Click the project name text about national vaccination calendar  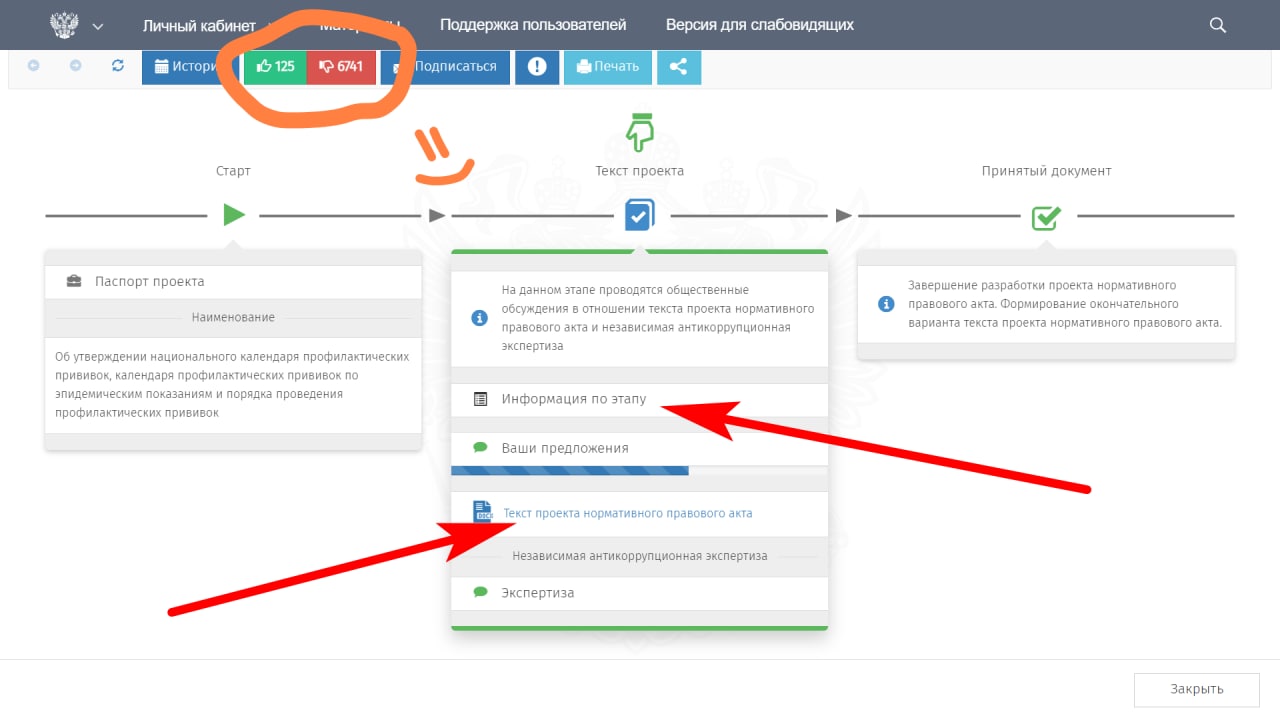click(x=232, y=384)
